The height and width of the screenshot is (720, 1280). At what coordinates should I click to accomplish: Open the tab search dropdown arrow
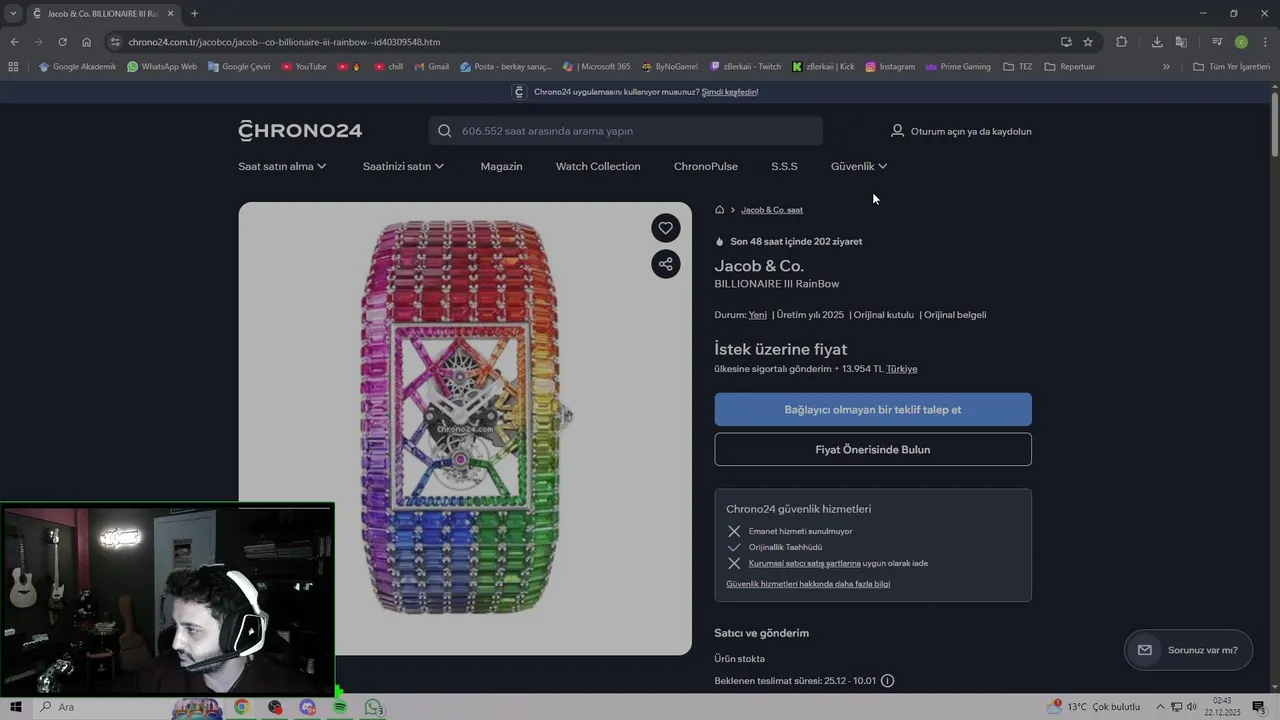point(13,14)
